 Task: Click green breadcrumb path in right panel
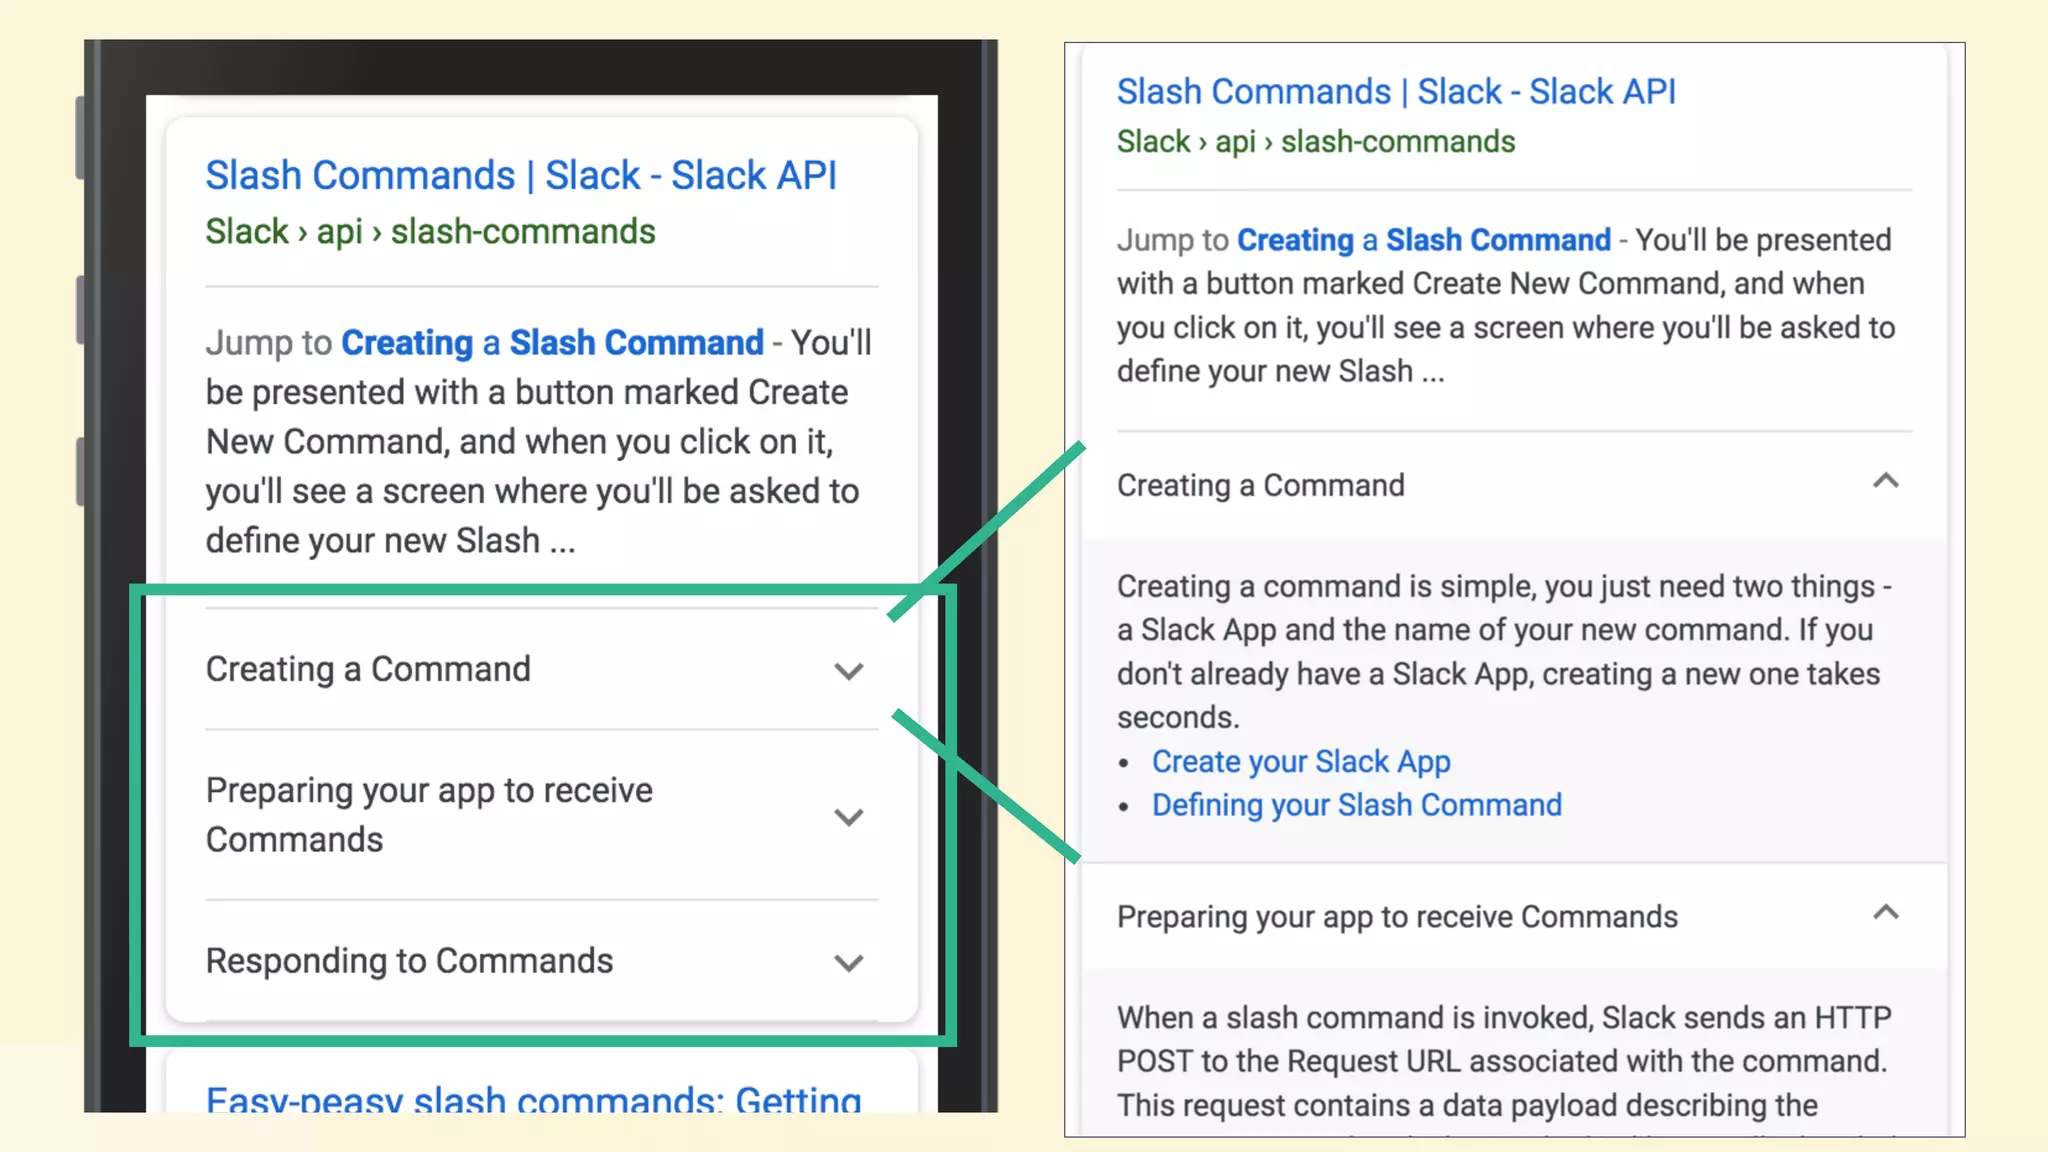click(x=1315, y=142)
